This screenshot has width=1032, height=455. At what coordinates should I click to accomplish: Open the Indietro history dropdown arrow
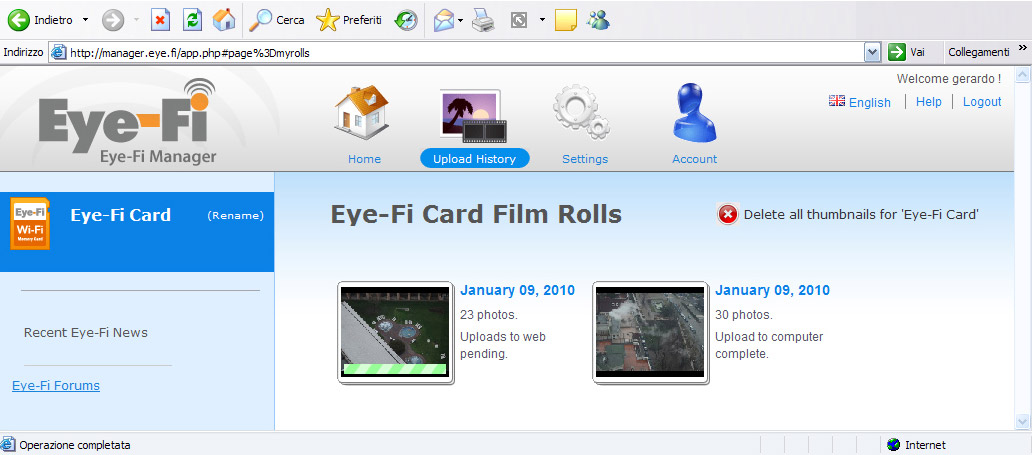85,20
